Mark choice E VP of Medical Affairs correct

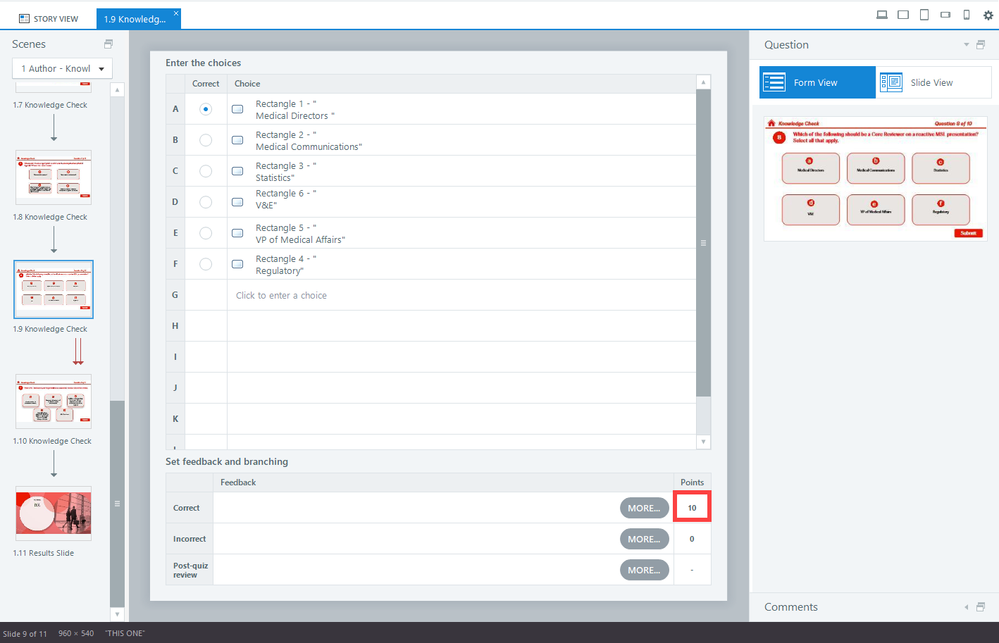205,233
